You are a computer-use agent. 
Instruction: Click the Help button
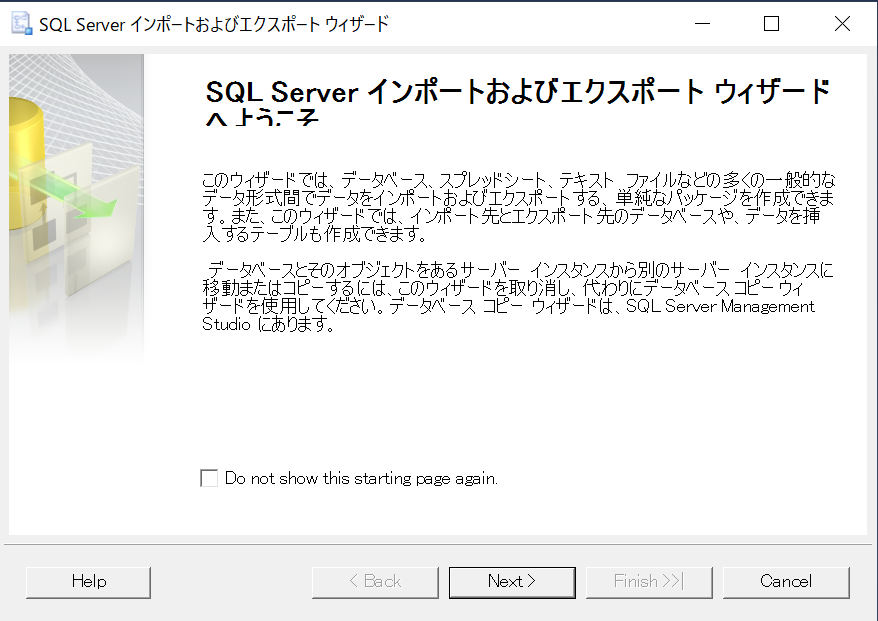click(88, 582)
